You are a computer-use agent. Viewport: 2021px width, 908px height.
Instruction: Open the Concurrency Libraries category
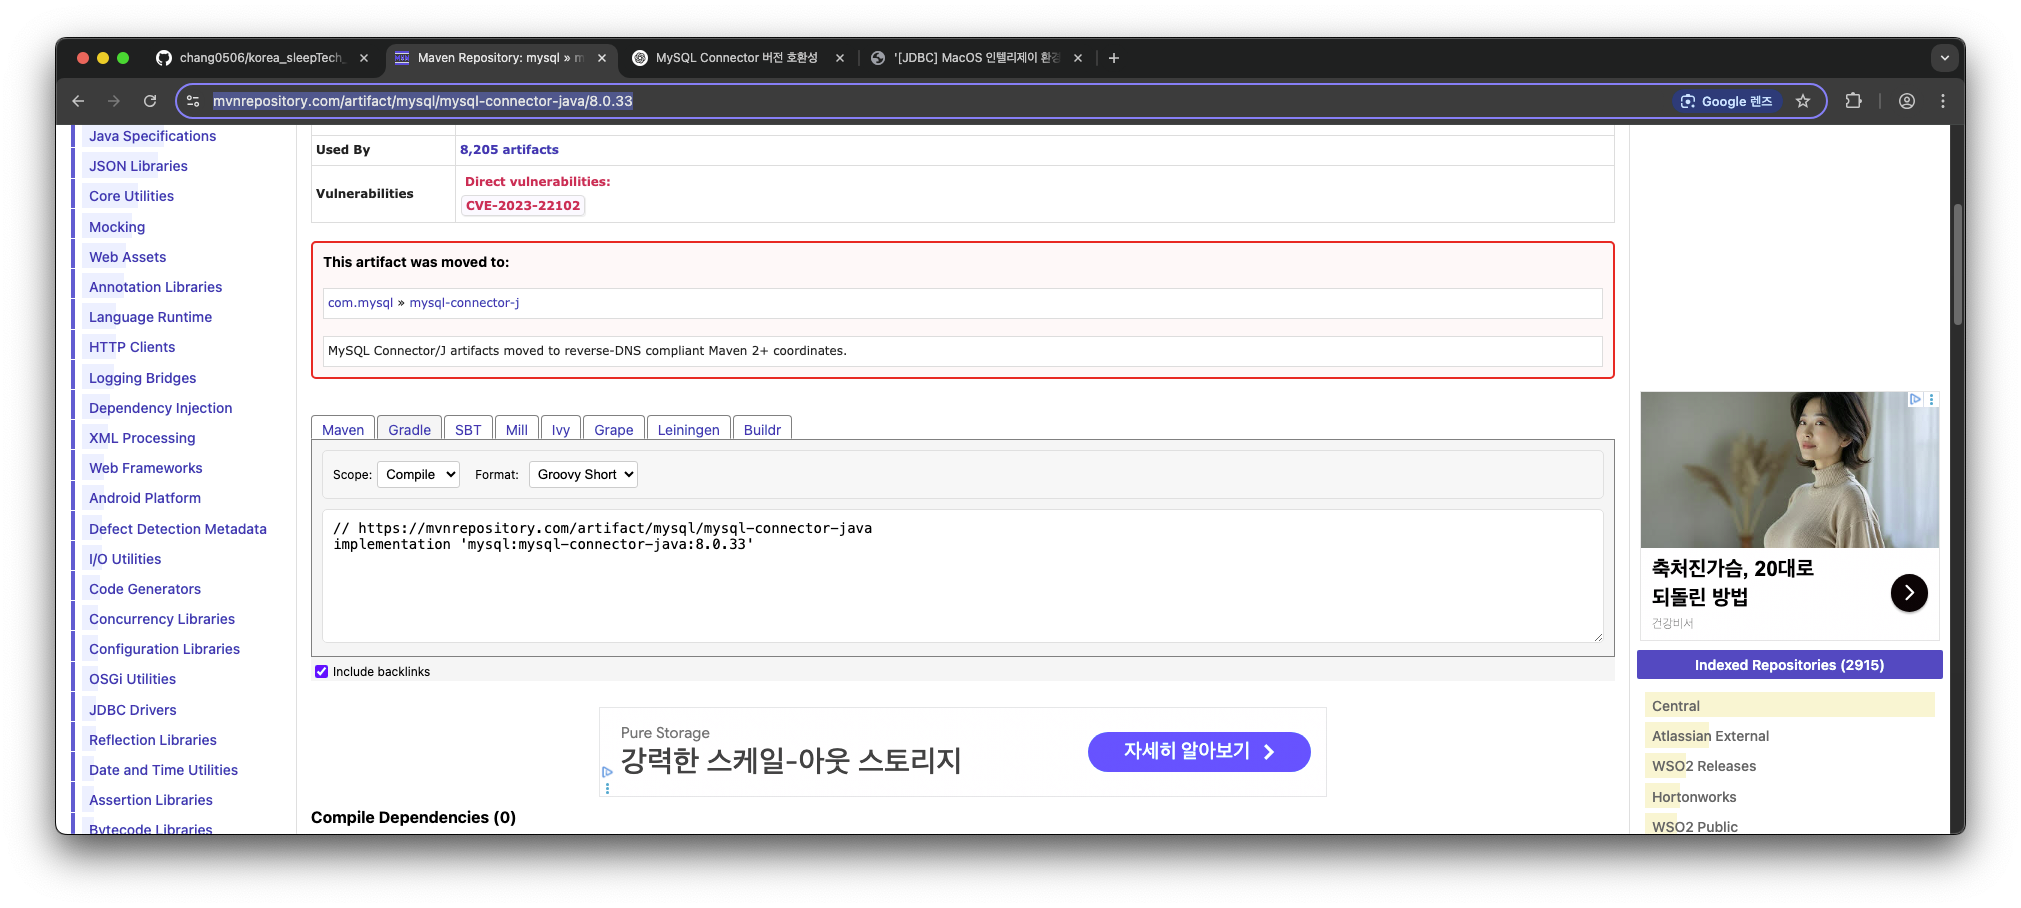[162, 619]
